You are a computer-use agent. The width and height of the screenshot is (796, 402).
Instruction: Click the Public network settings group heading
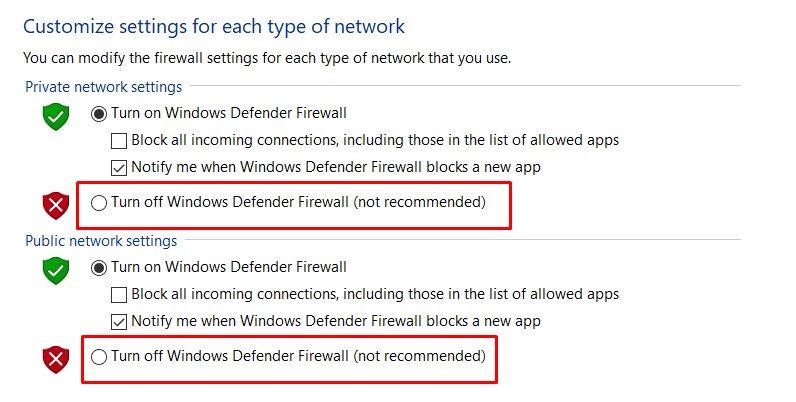point(101,241)
